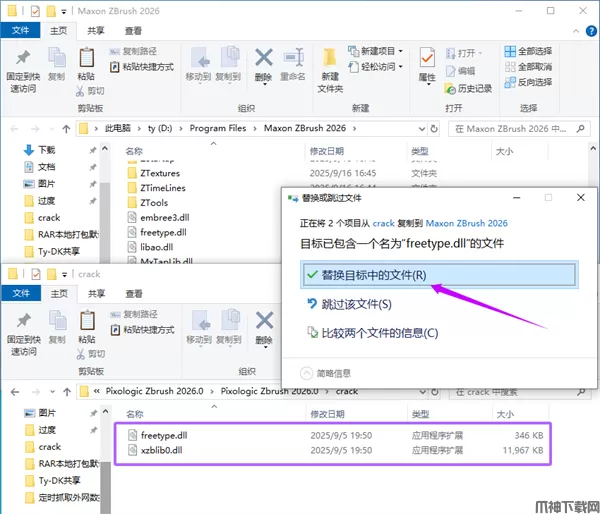Open ZTextures folder in file list
Screen dimensions: 600x514
coord(160,173)
